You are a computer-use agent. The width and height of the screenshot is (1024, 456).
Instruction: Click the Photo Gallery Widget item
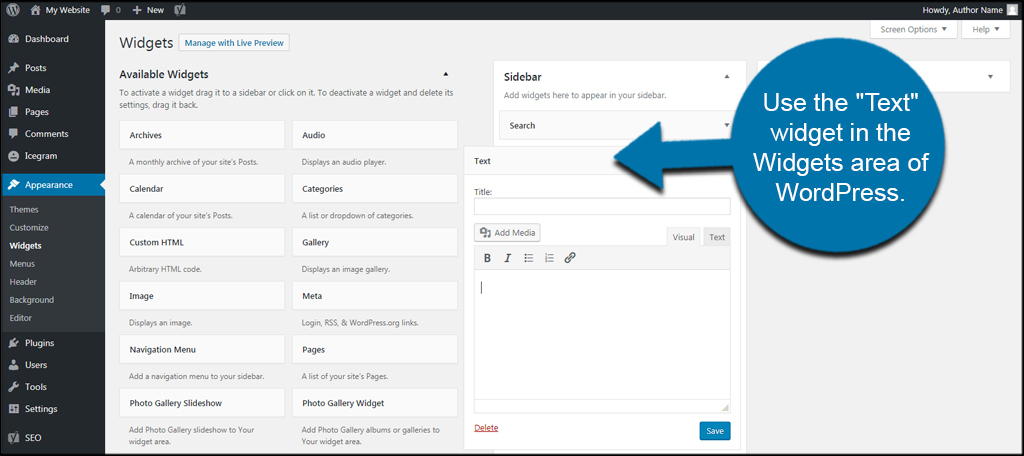(x=375, y=403)
